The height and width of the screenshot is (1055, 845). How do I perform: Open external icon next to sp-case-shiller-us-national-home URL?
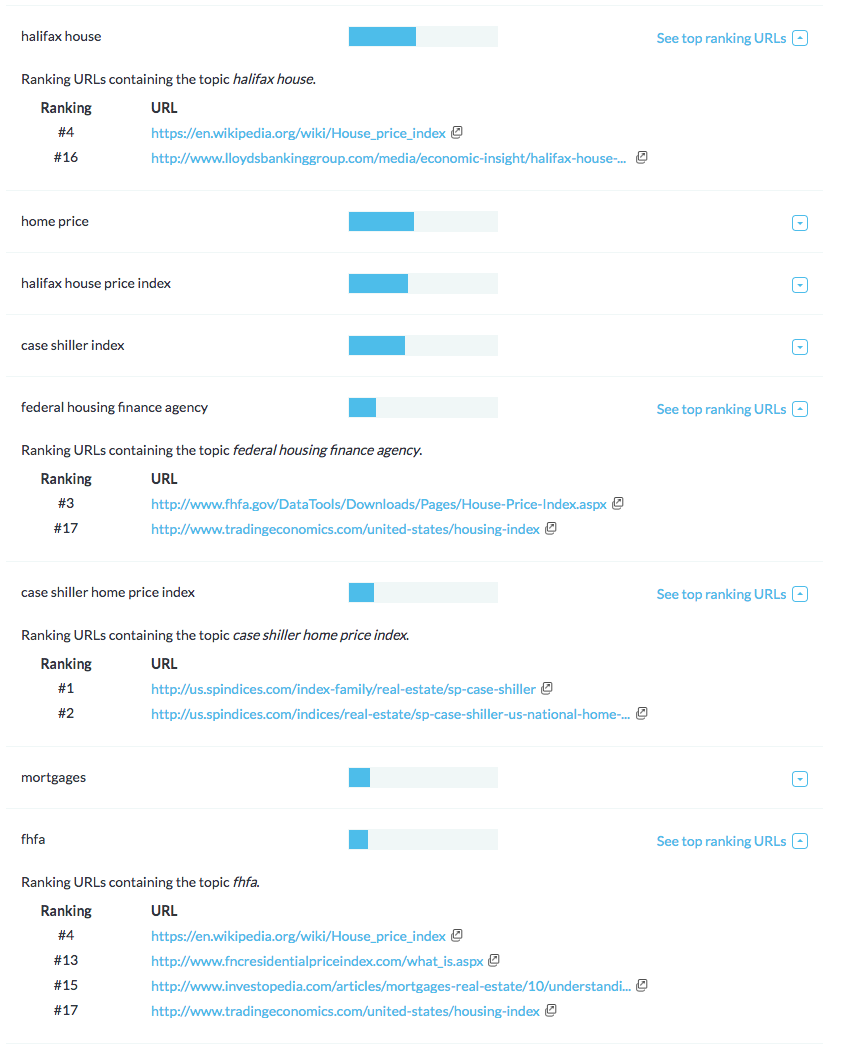642,713
